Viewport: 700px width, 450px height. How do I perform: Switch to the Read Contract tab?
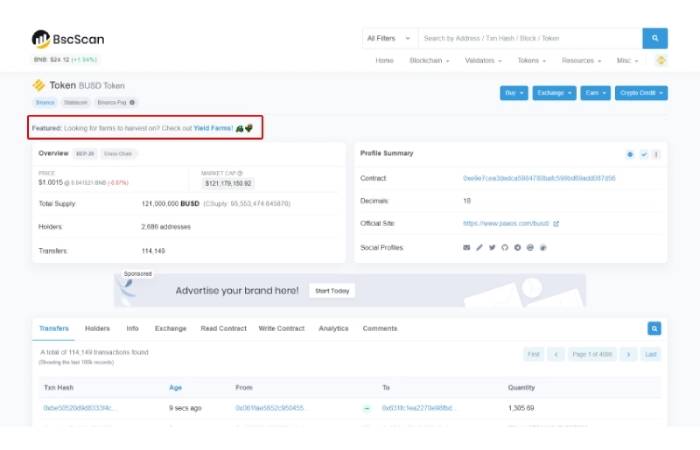(x=223, y=329)
